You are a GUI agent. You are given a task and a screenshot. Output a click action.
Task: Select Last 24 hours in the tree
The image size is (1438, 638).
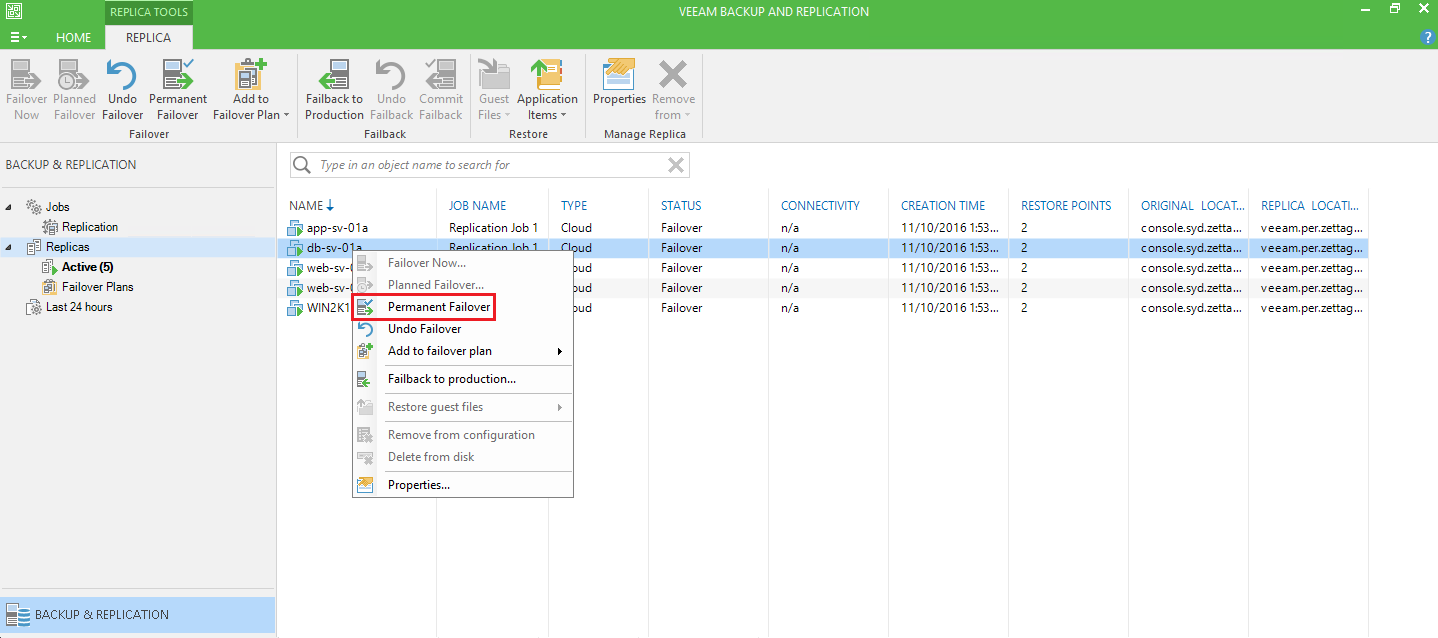(x=79, y=307)
